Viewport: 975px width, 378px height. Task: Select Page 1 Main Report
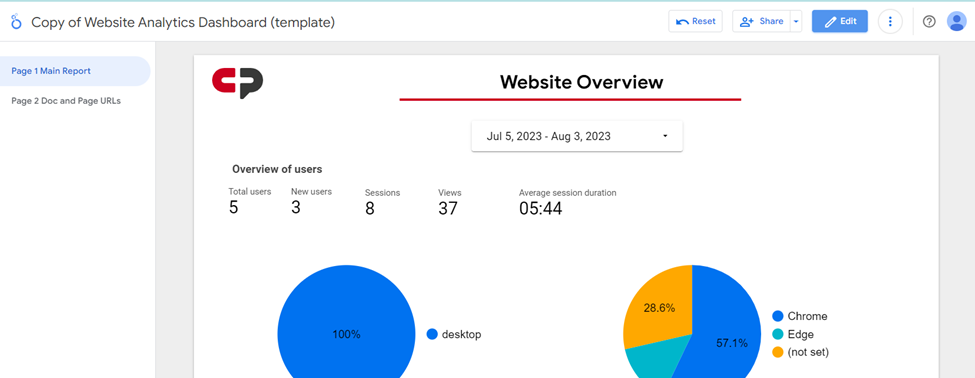coord(75,71)
